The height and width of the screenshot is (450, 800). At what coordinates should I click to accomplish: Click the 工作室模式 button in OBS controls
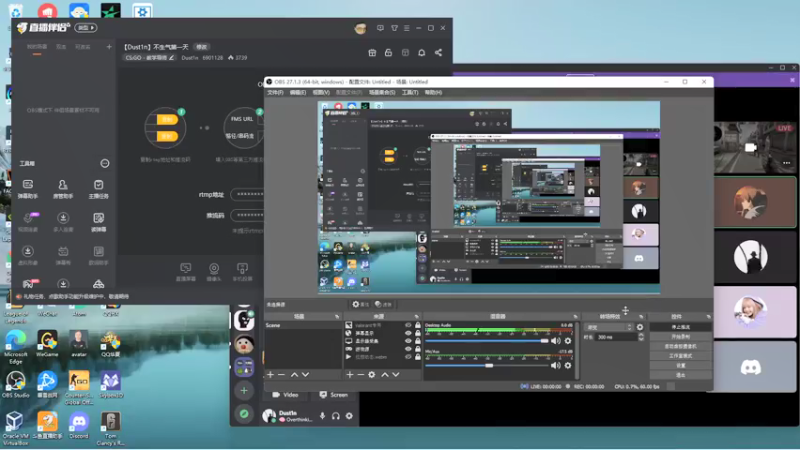[681, 356]
